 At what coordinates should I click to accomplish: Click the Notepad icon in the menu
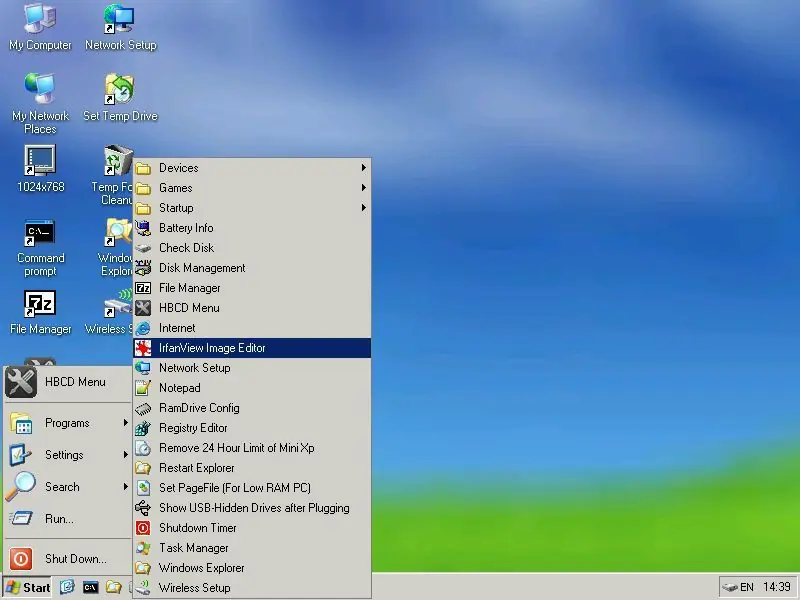point(143,388)
